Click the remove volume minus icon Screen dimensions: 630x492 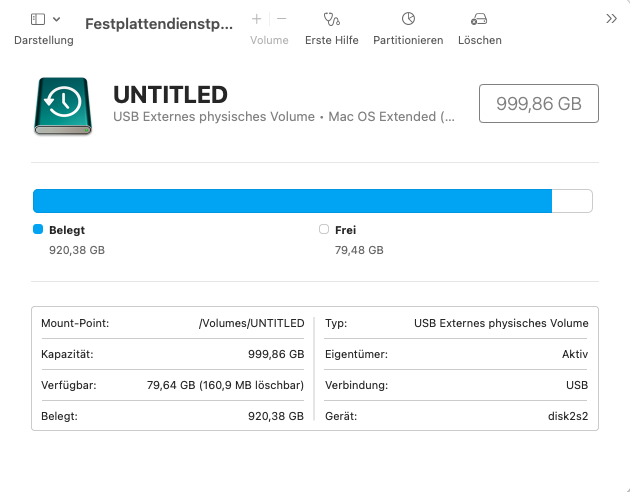(281, 19)
